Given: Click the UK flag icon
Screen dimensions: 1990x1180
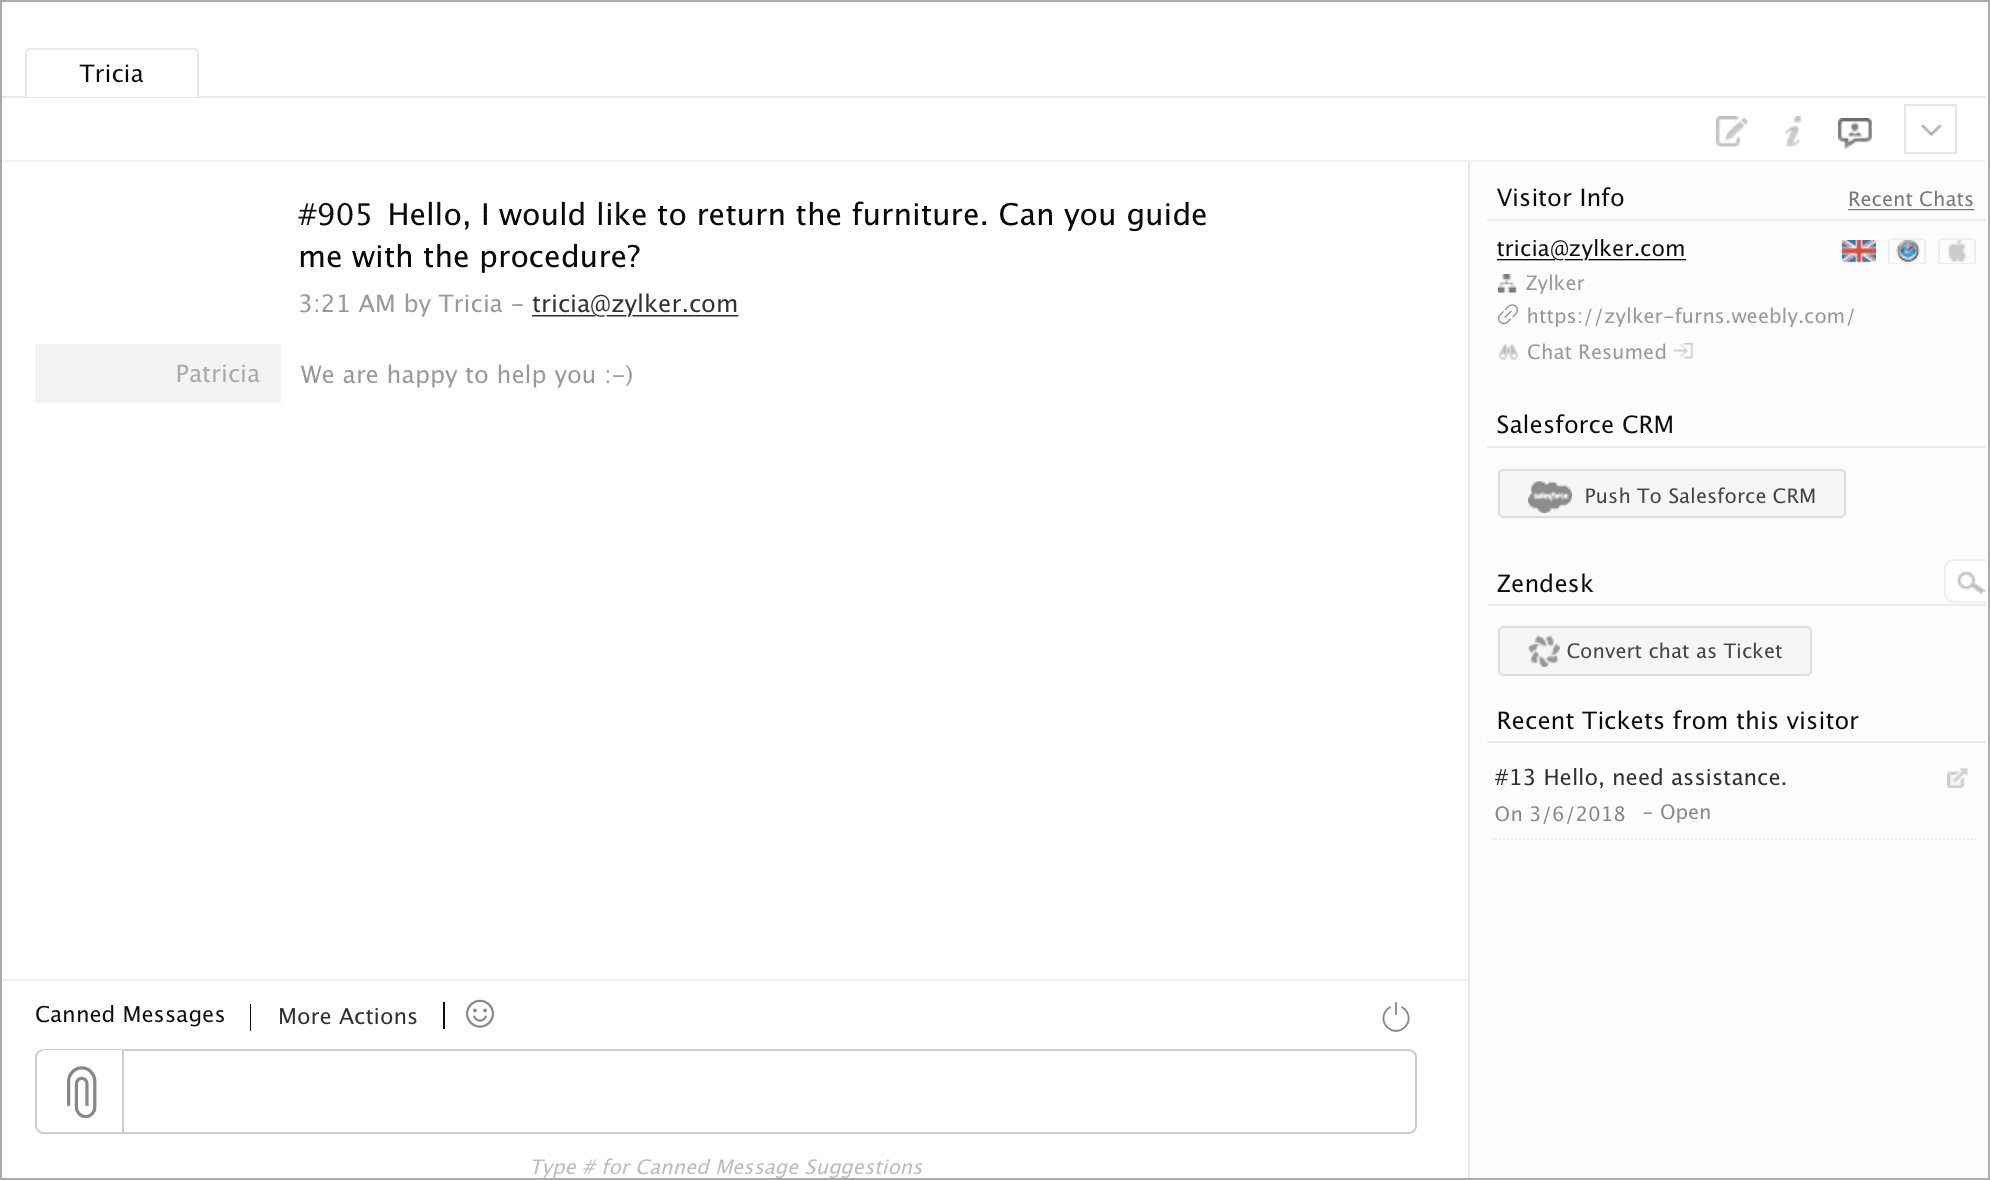Looking at the screenshot, I should (x=1858, y=251).
